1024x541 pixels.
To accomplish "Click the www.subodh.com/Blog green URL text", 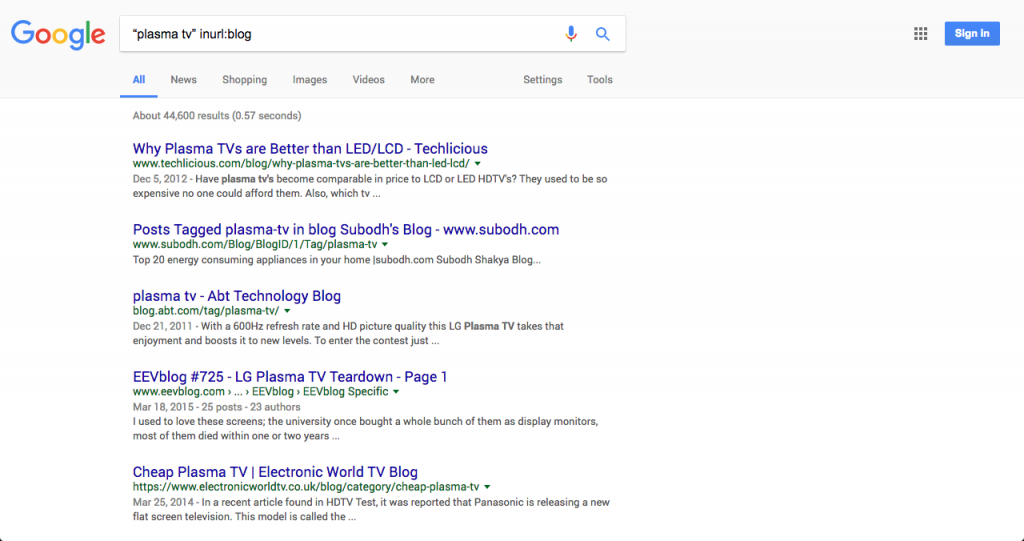I will tap(255, 244).
